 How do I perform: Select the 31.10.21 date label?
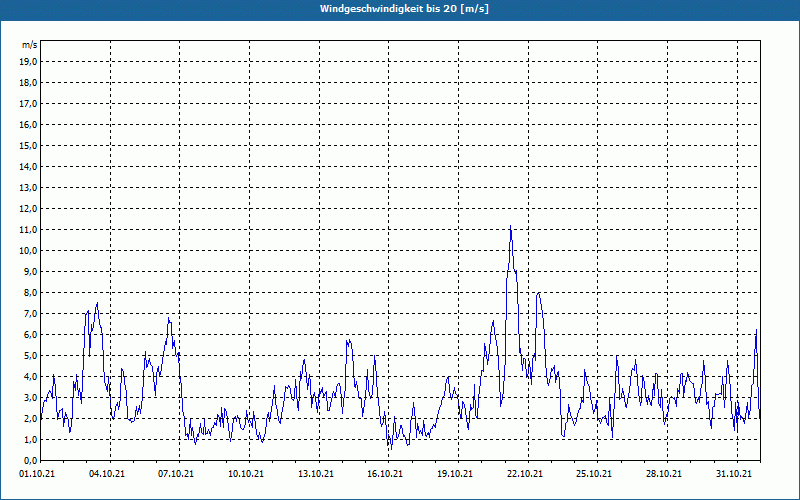point(733,474)
